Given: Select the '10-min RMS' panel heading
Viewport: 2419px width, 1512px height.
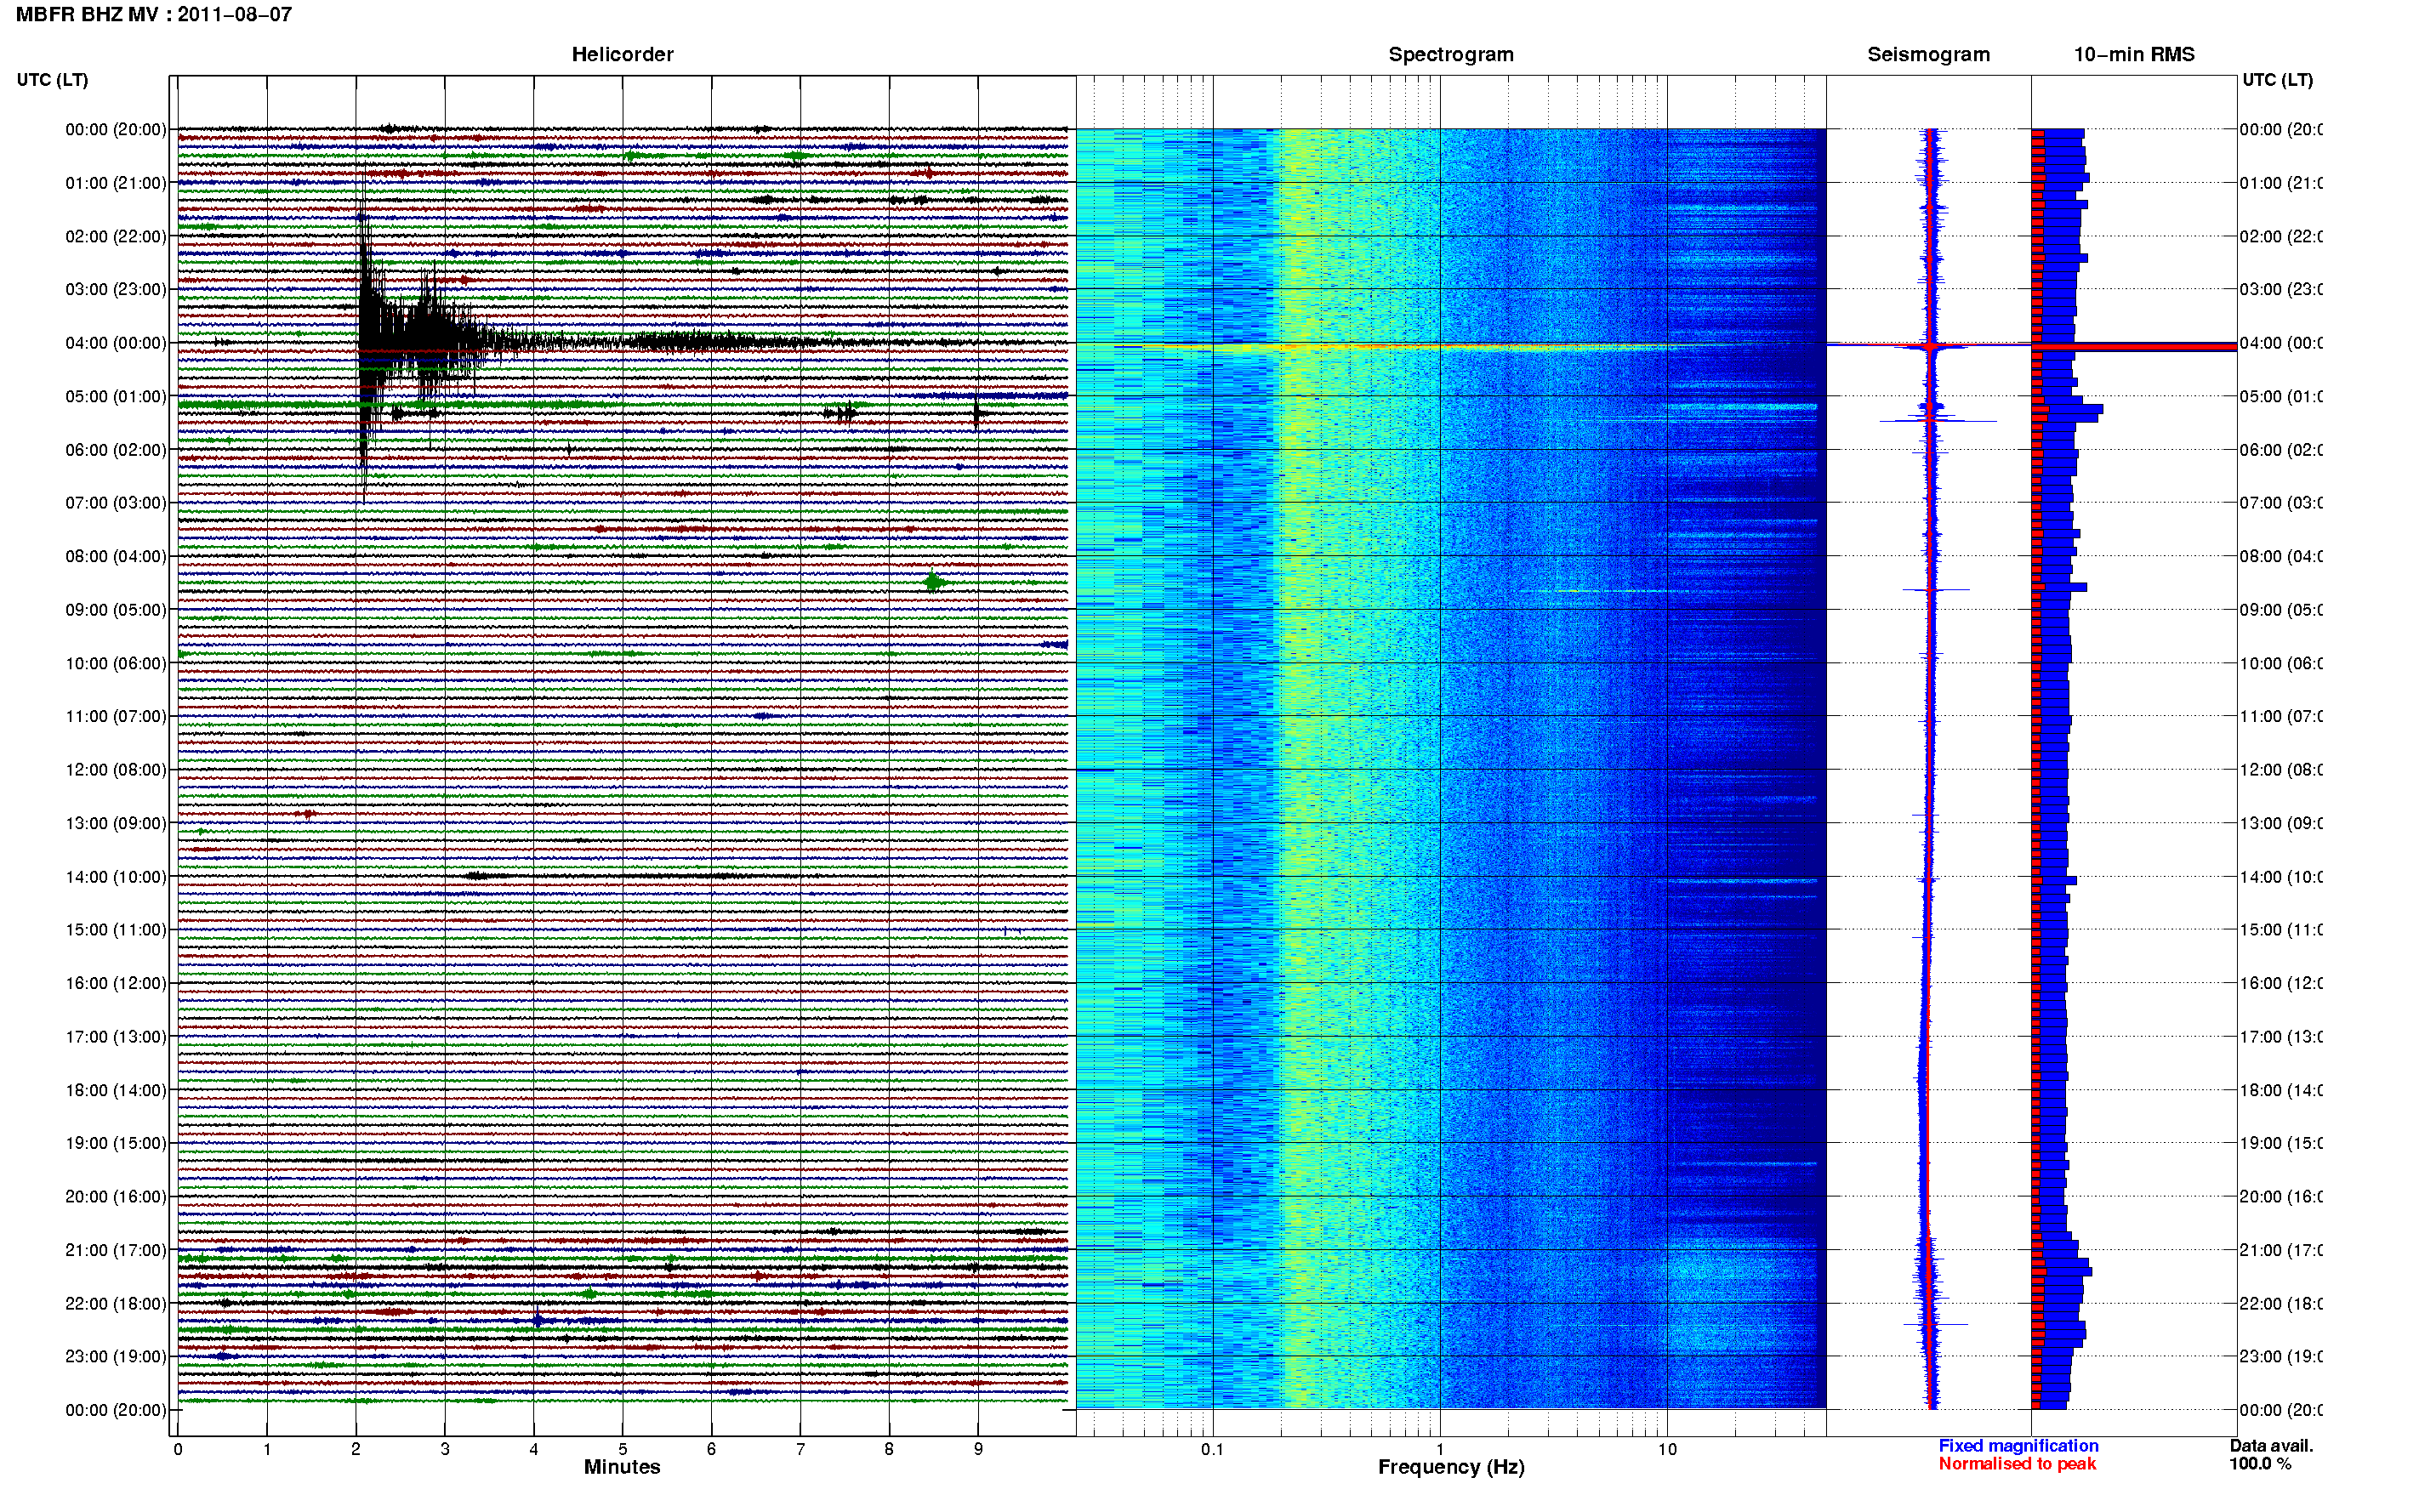Looking at the screenshot, I should [2134, 55].
